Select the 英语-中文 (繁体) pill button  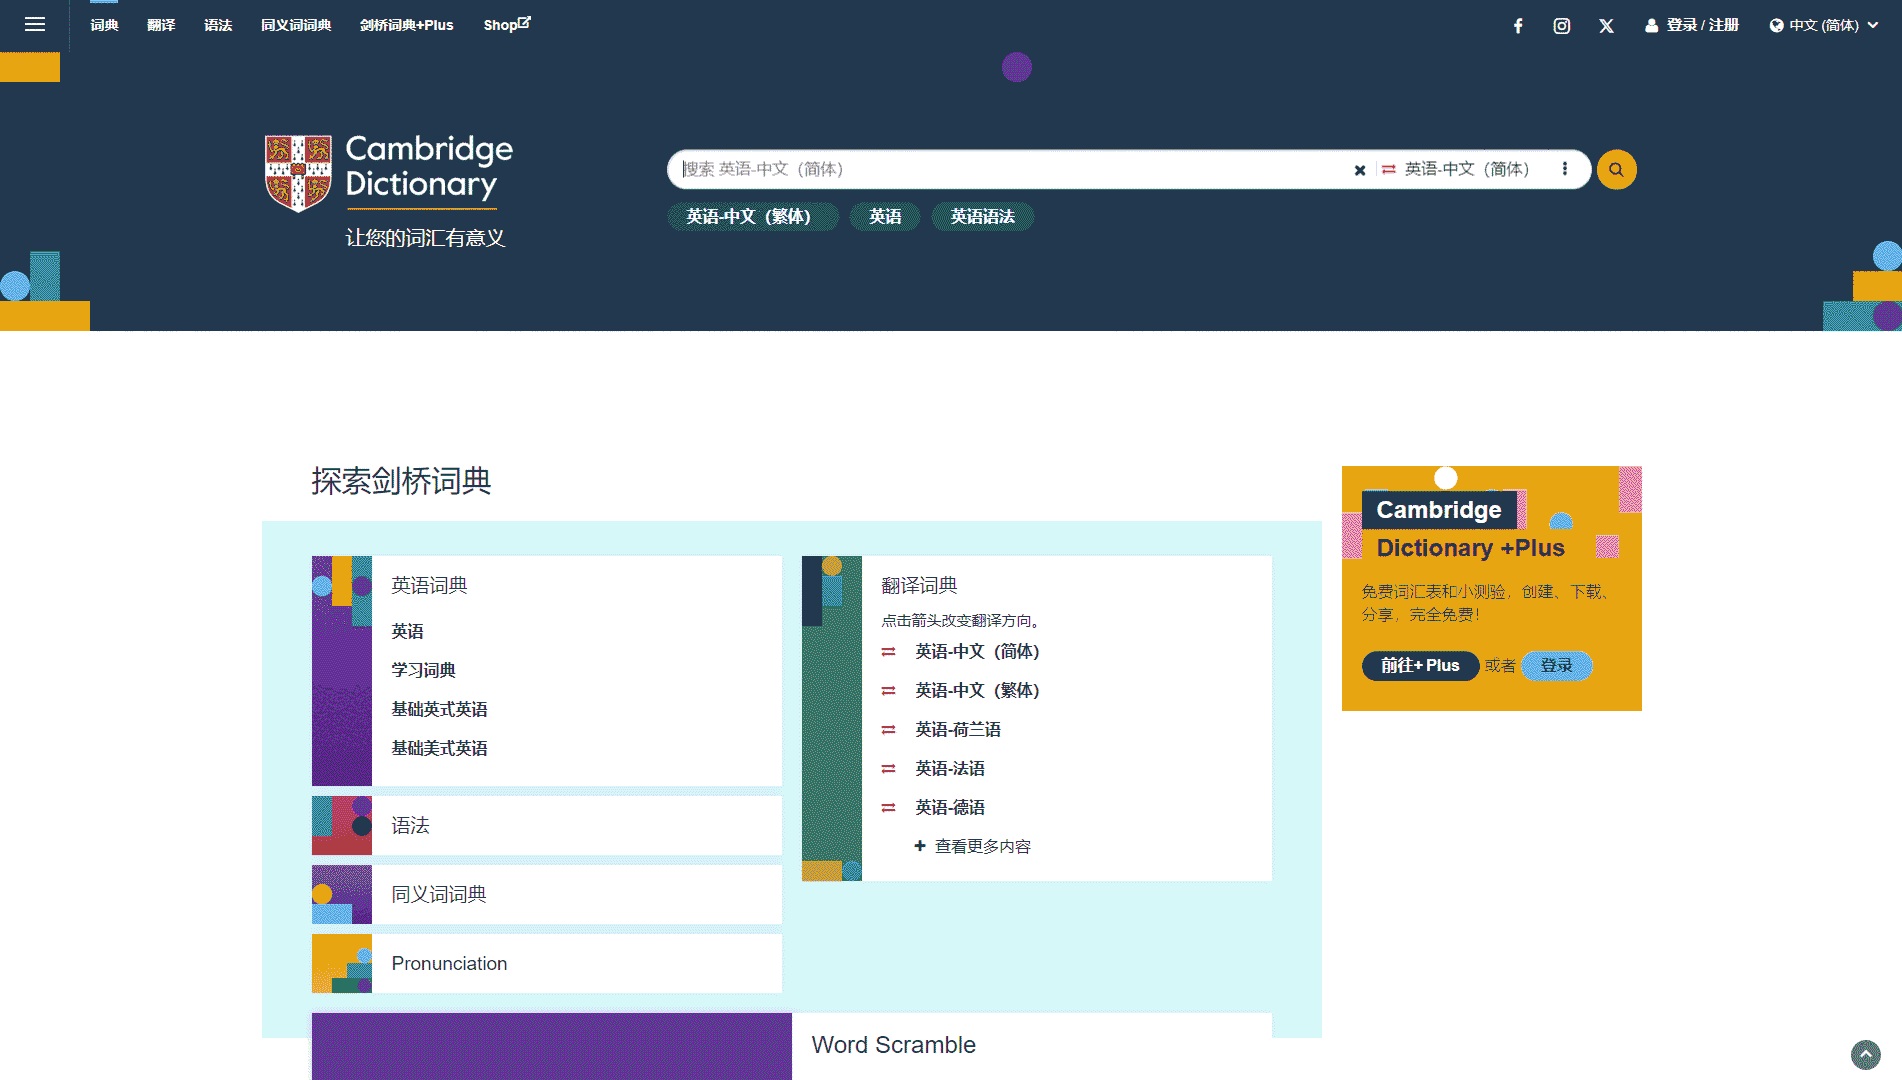[753, 216]
